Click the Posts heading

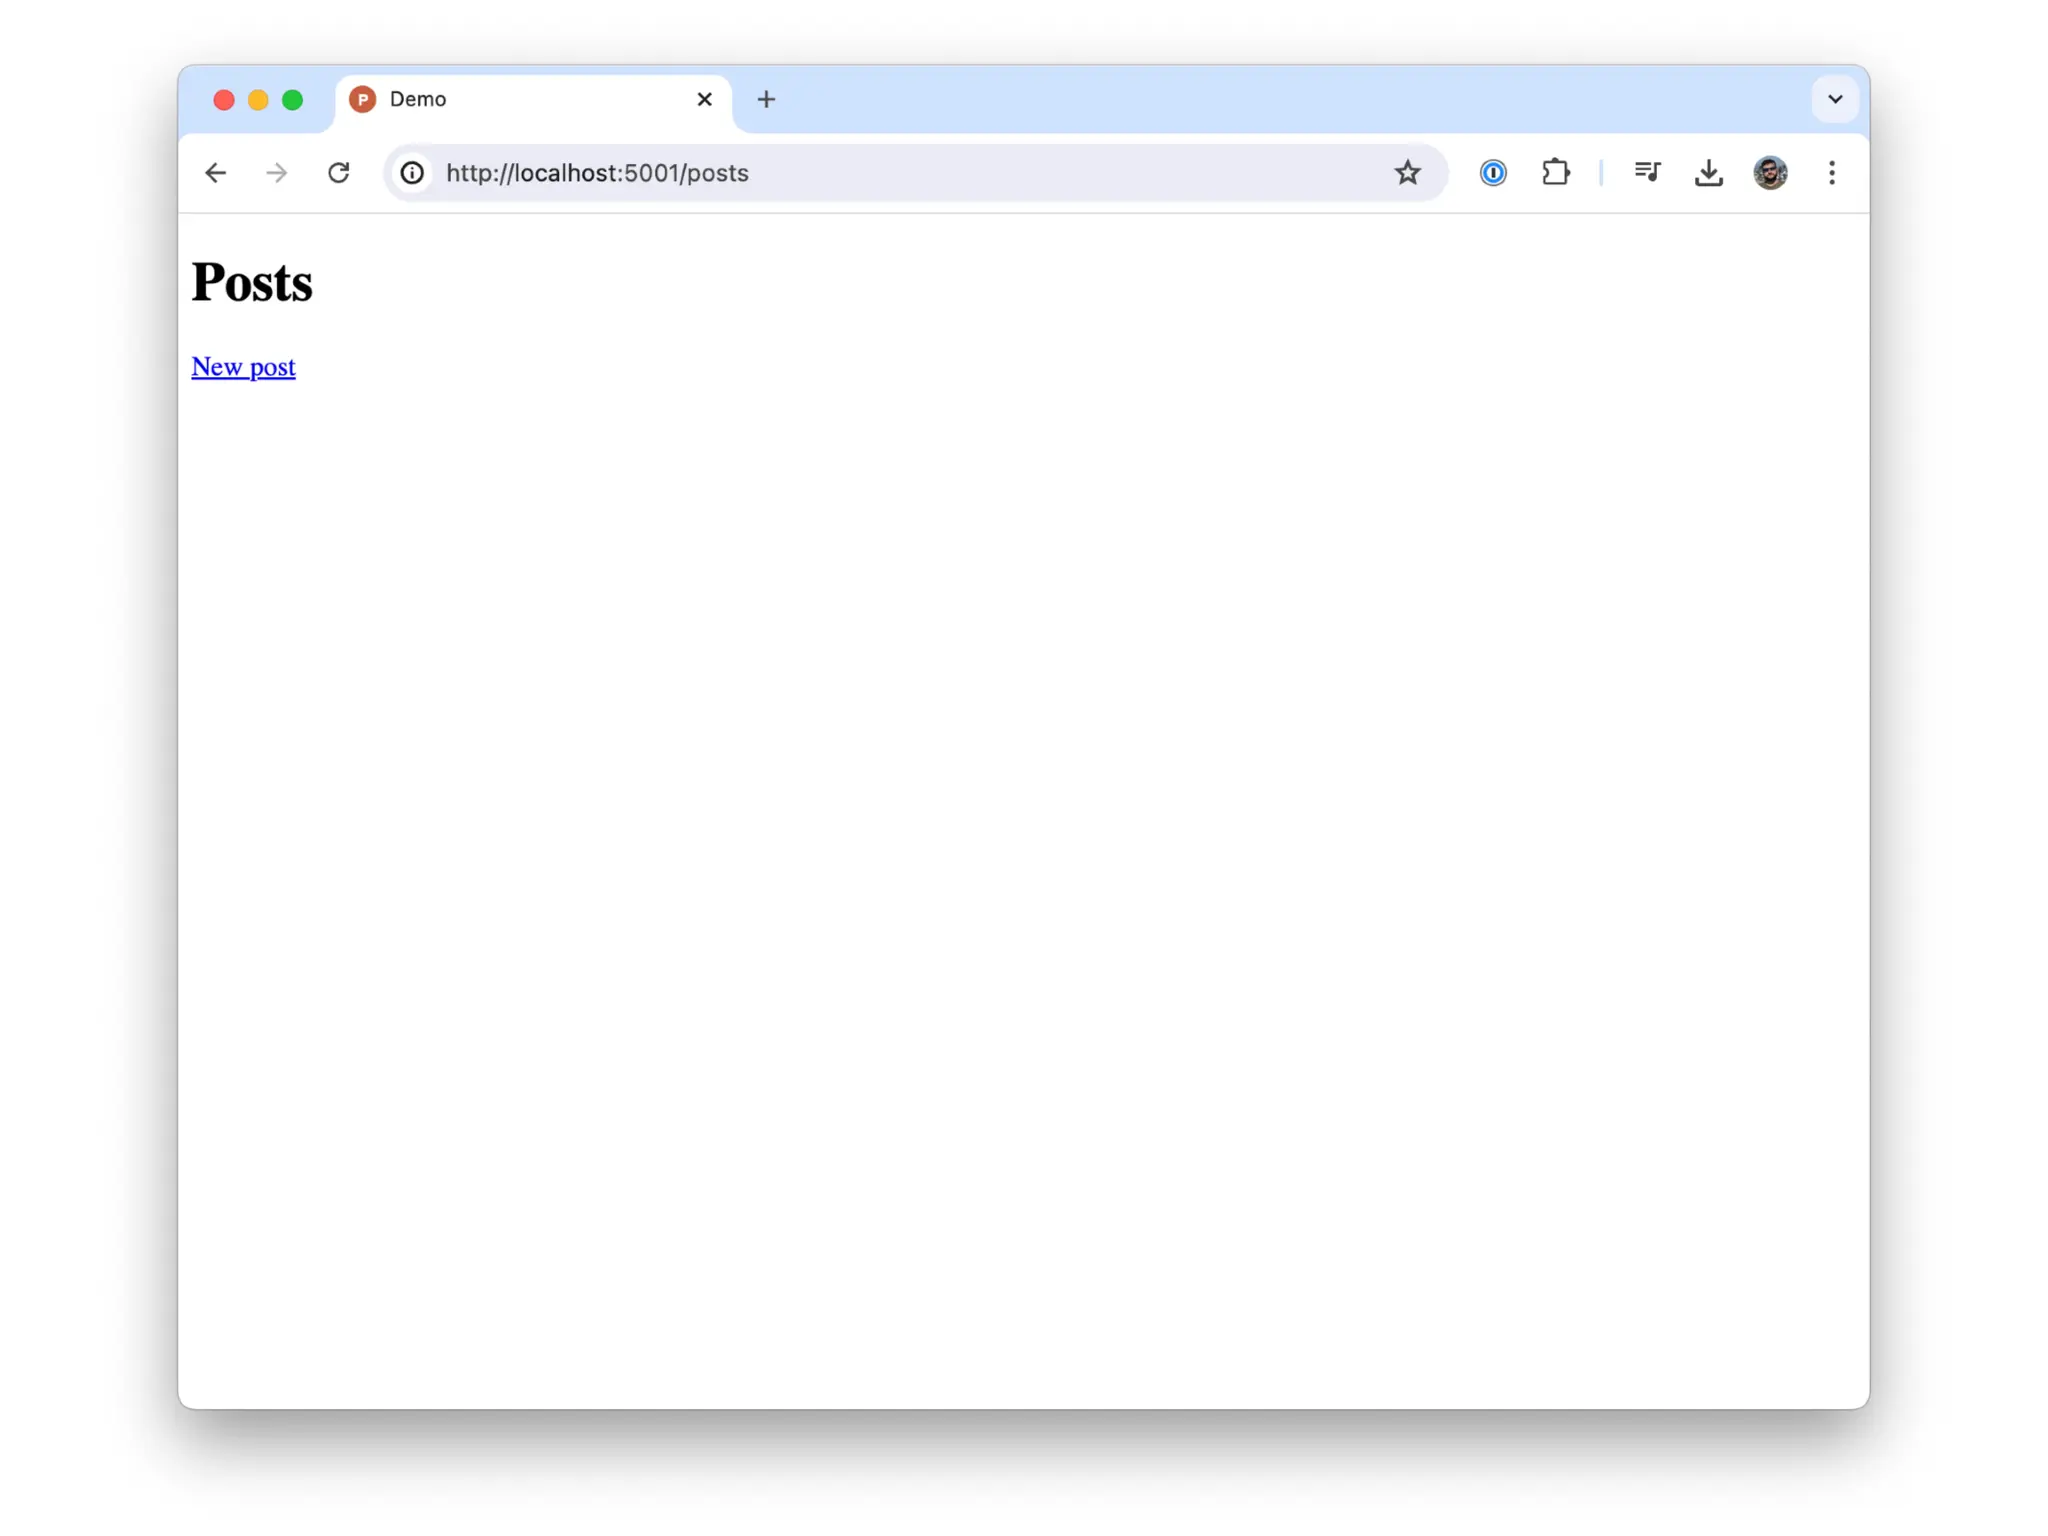tap(252, 282)
